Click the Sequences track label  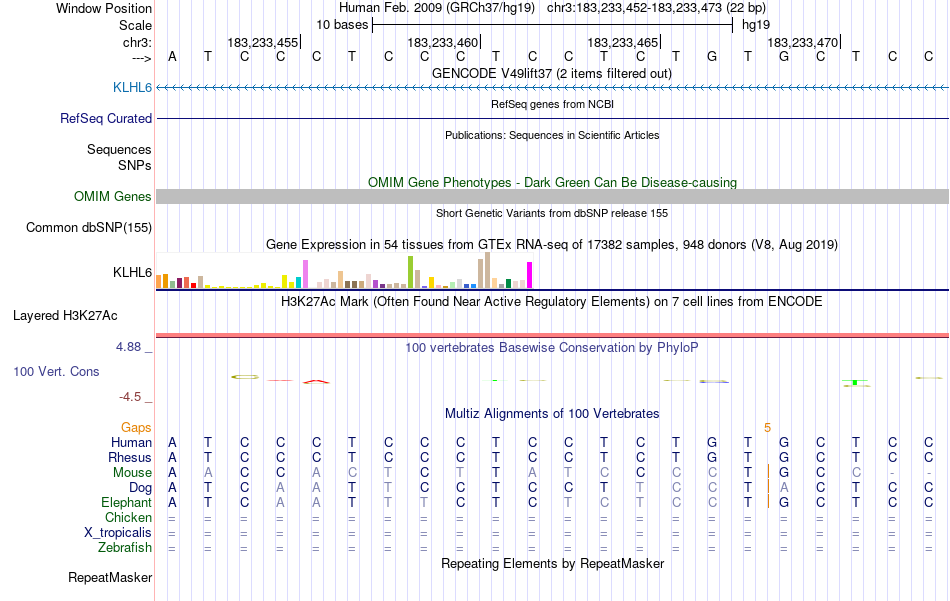[119, 149]
